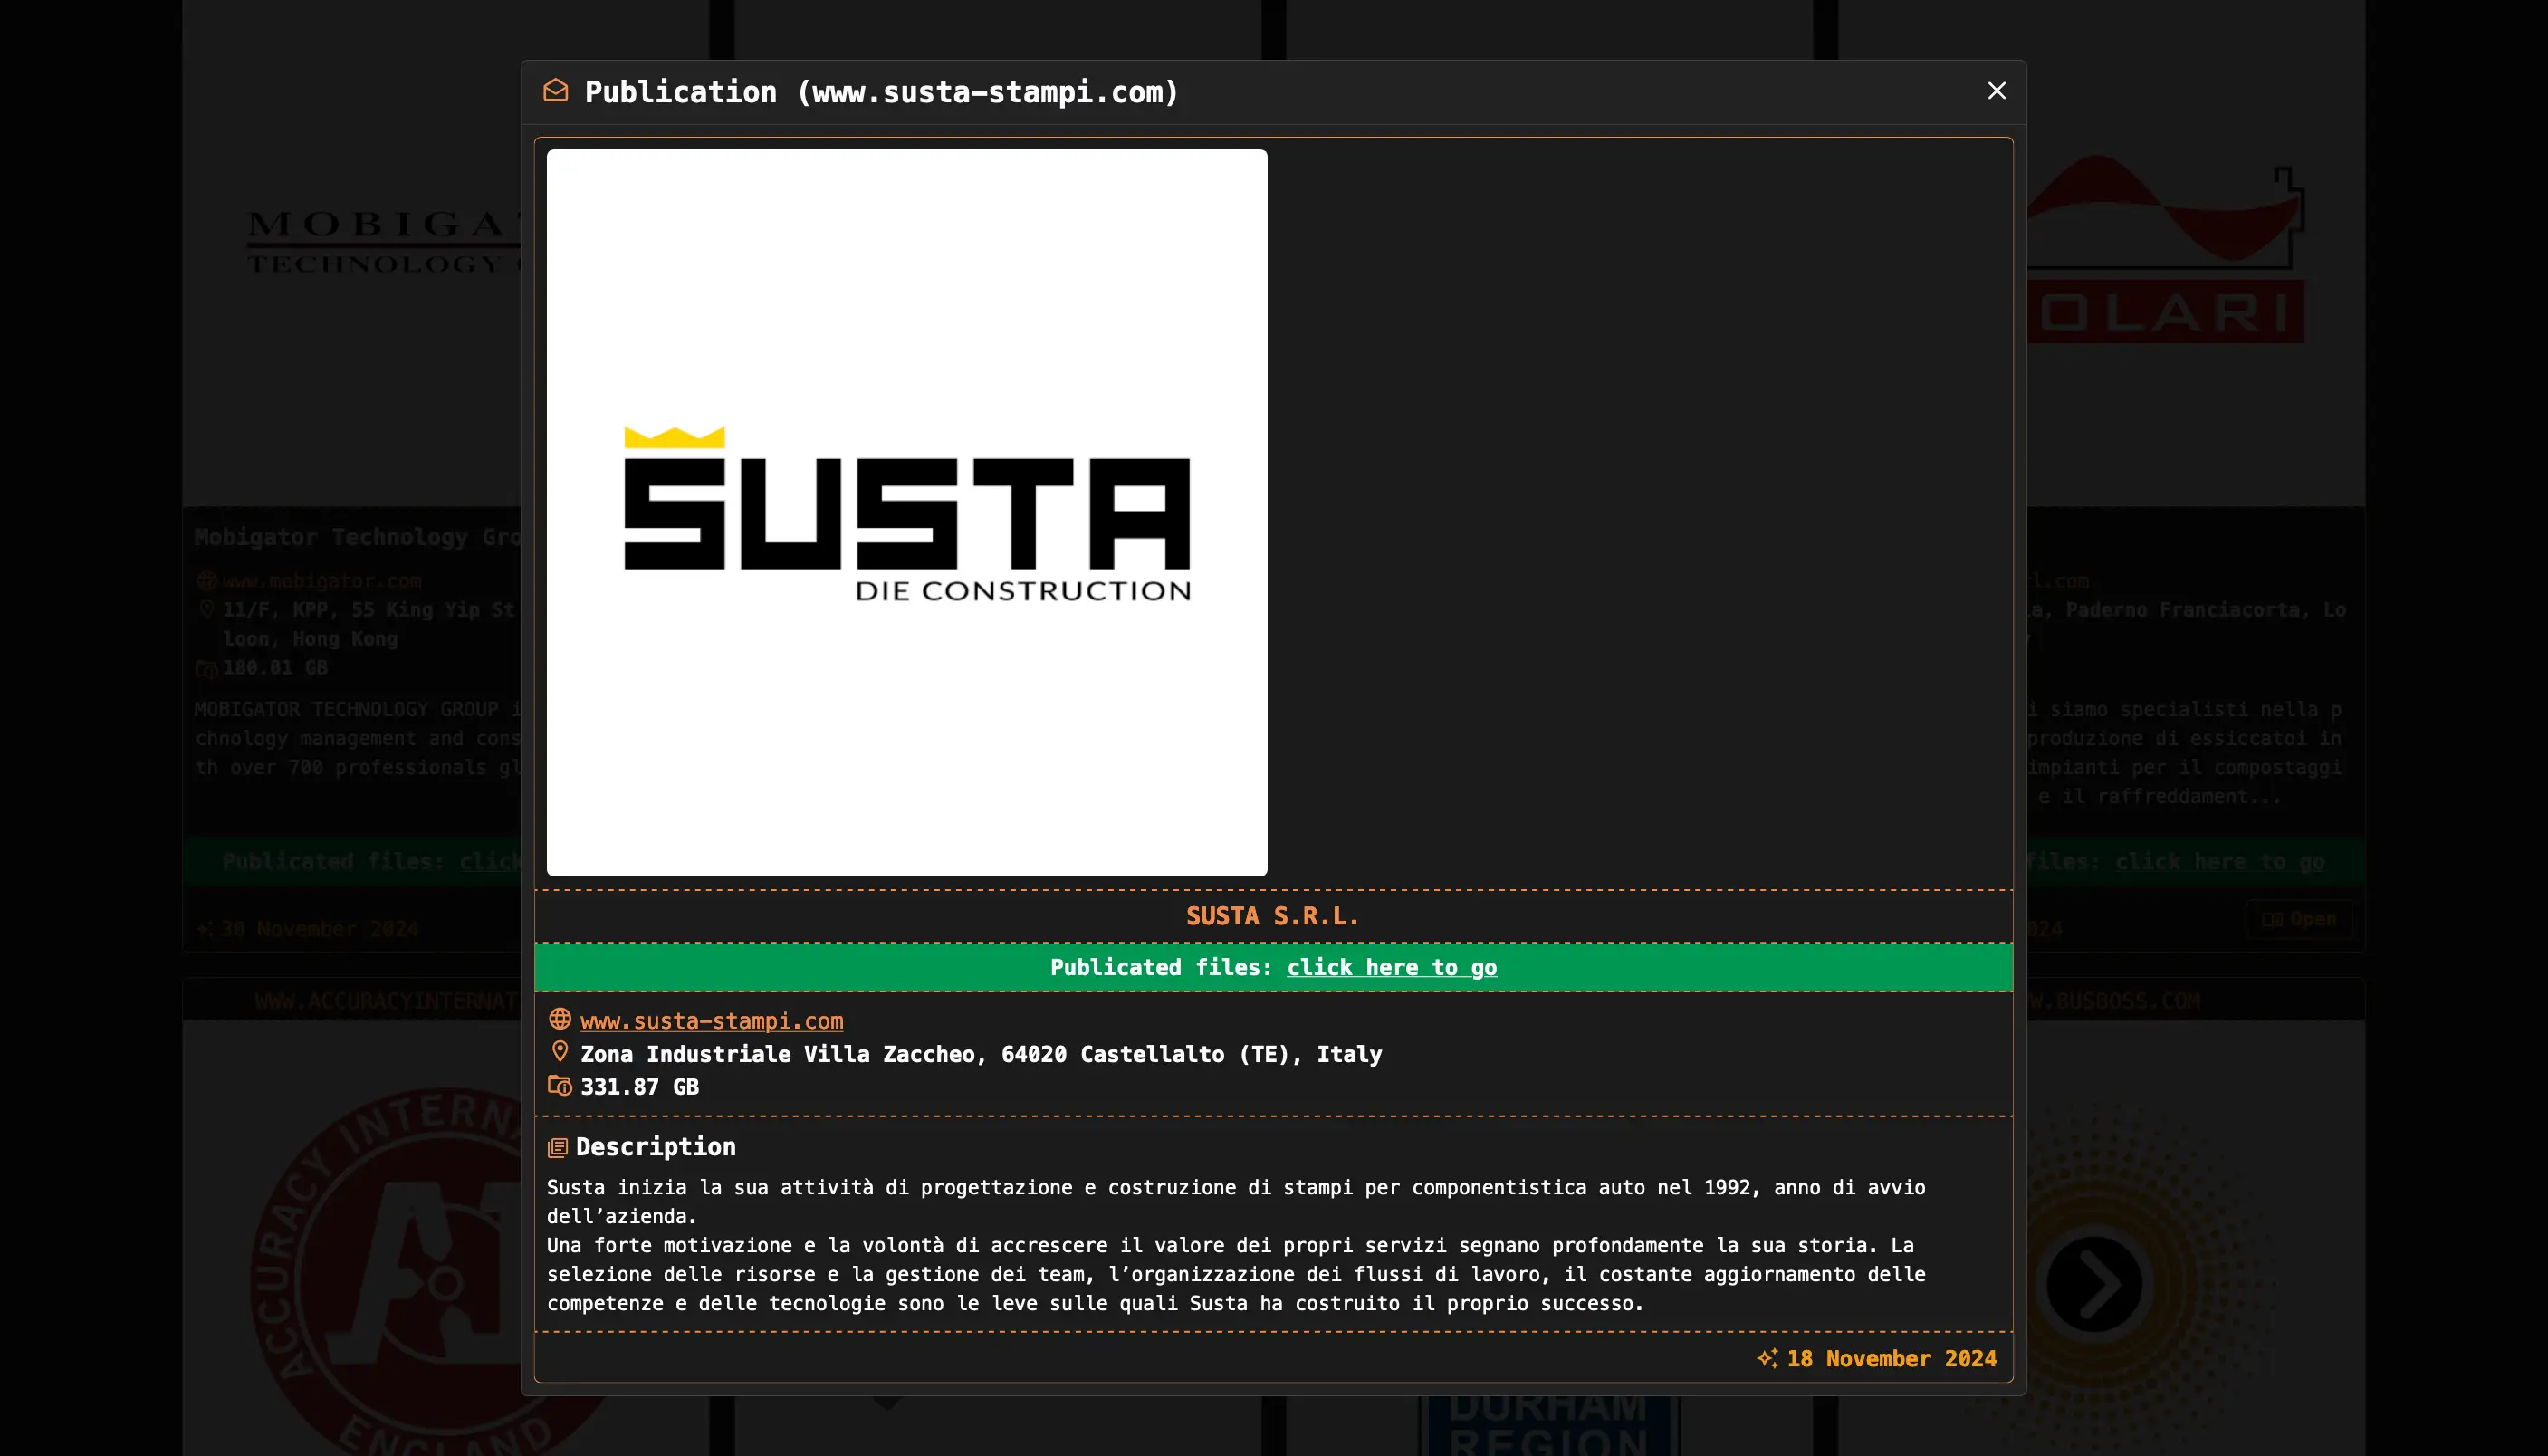The width and height of the screenshot is (2548, 1456).
Task: Click the SUSTA Die Construction logo image
Action: click(906, 512)
